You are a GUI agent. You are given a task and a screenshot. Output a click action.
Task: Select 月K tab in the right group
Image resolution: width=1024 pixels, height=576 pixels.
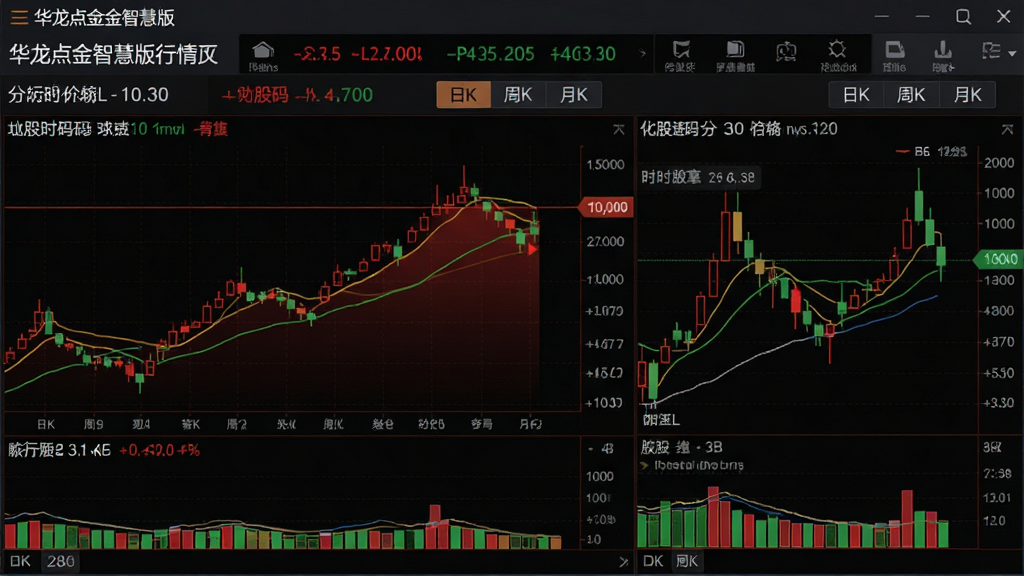pyautogui.click(x=967, y=95)
